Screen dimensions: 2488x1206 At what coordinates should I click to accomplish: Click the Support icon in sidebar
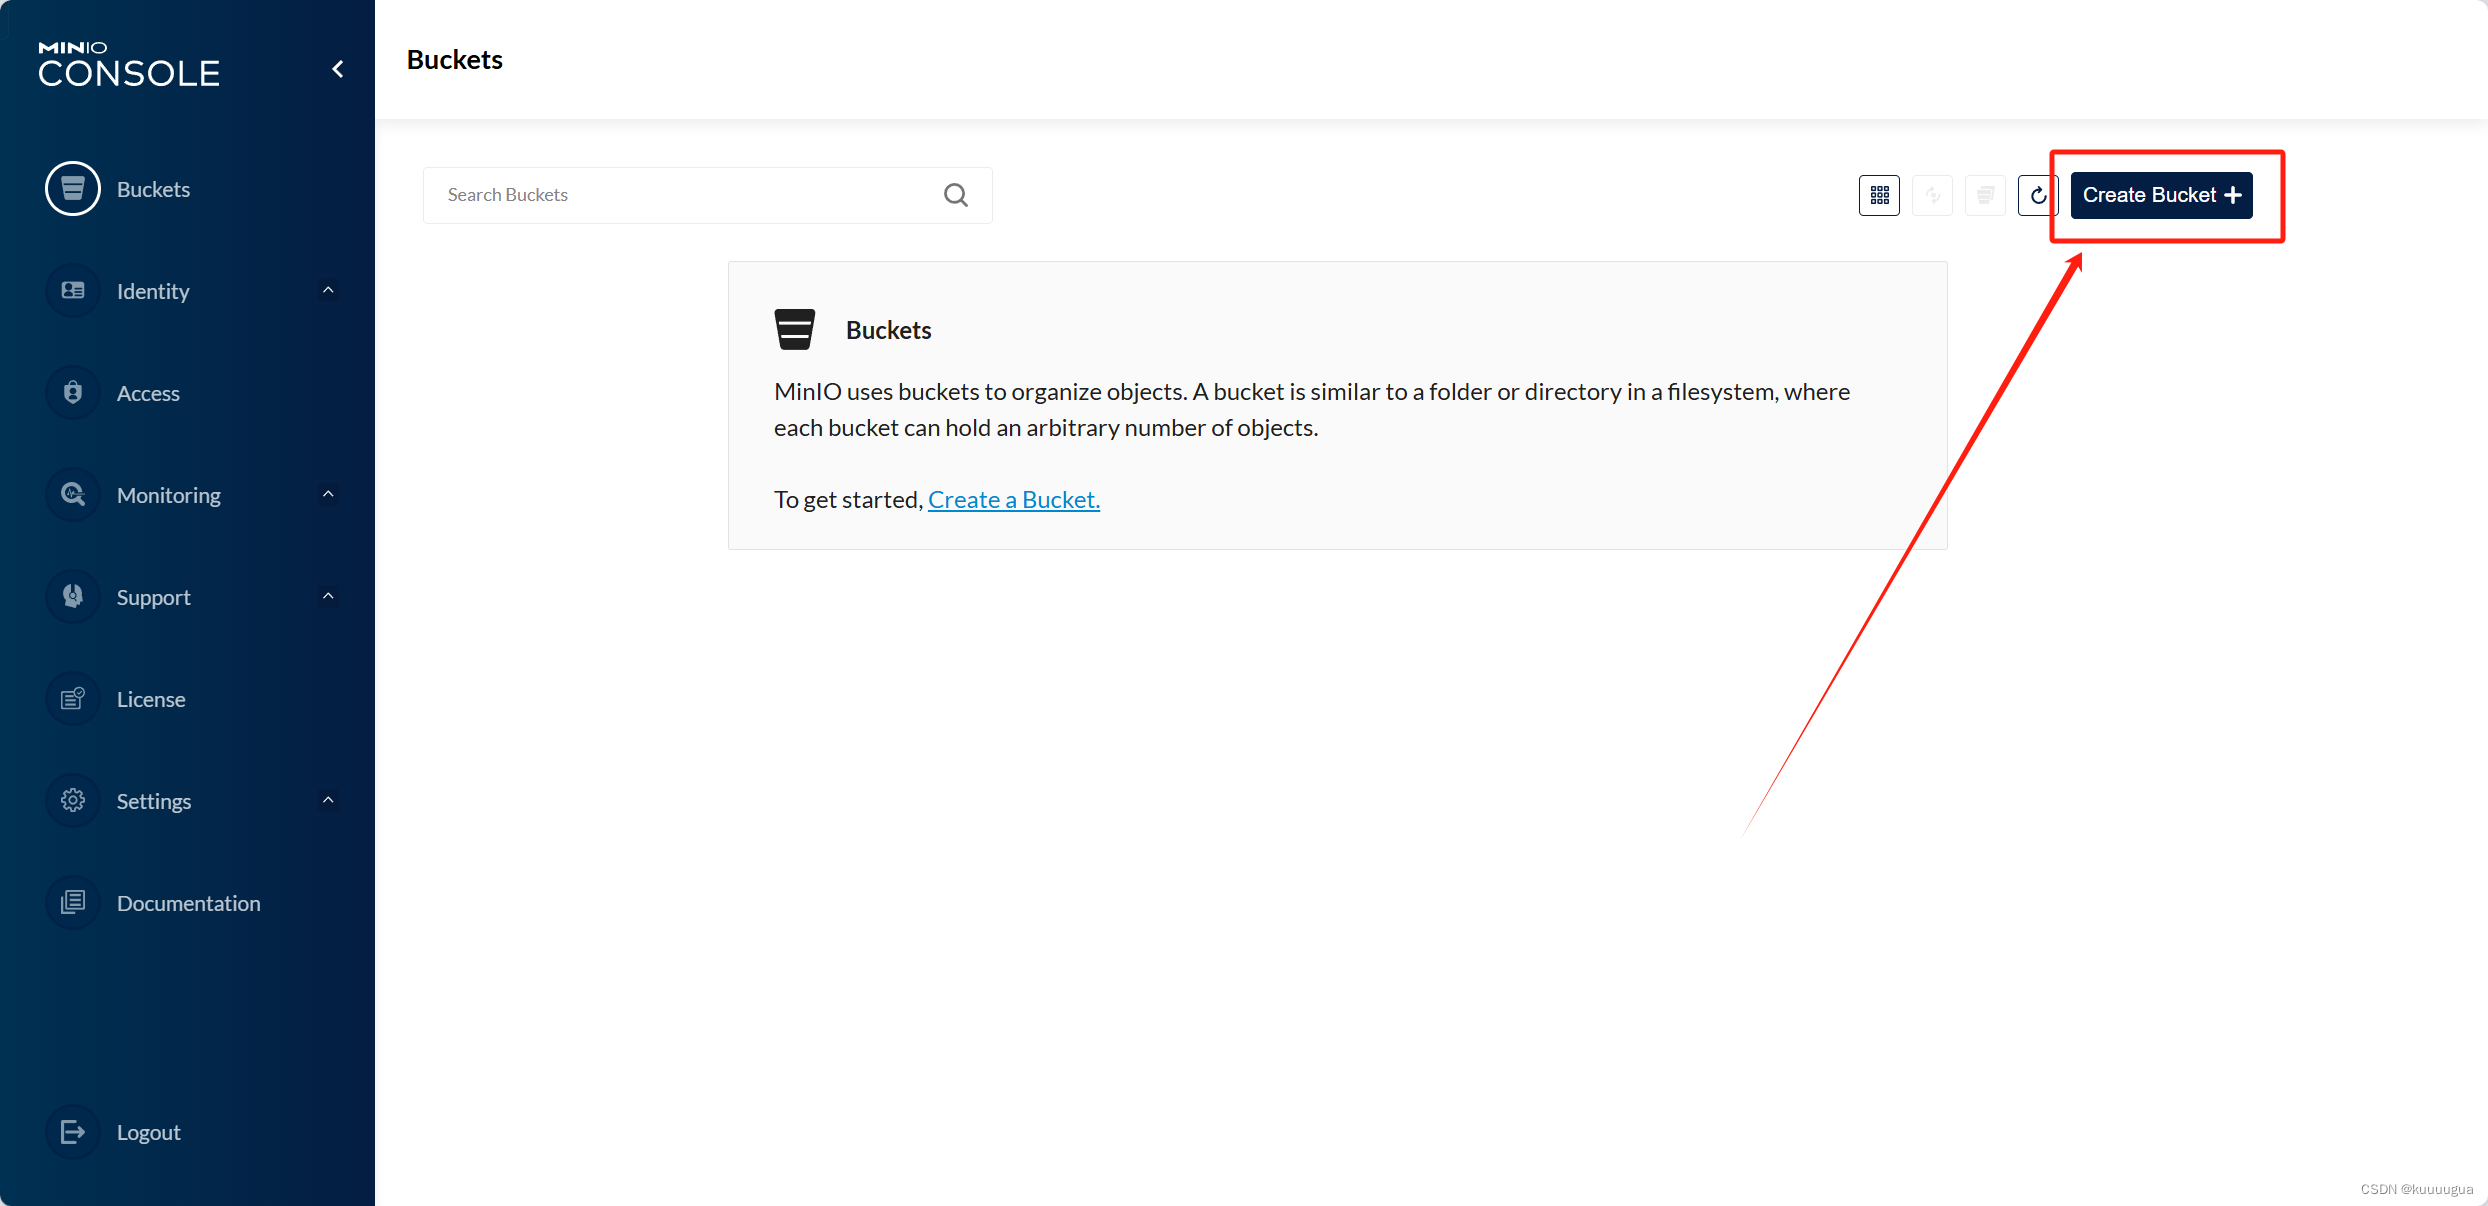(x=73, y=597)
